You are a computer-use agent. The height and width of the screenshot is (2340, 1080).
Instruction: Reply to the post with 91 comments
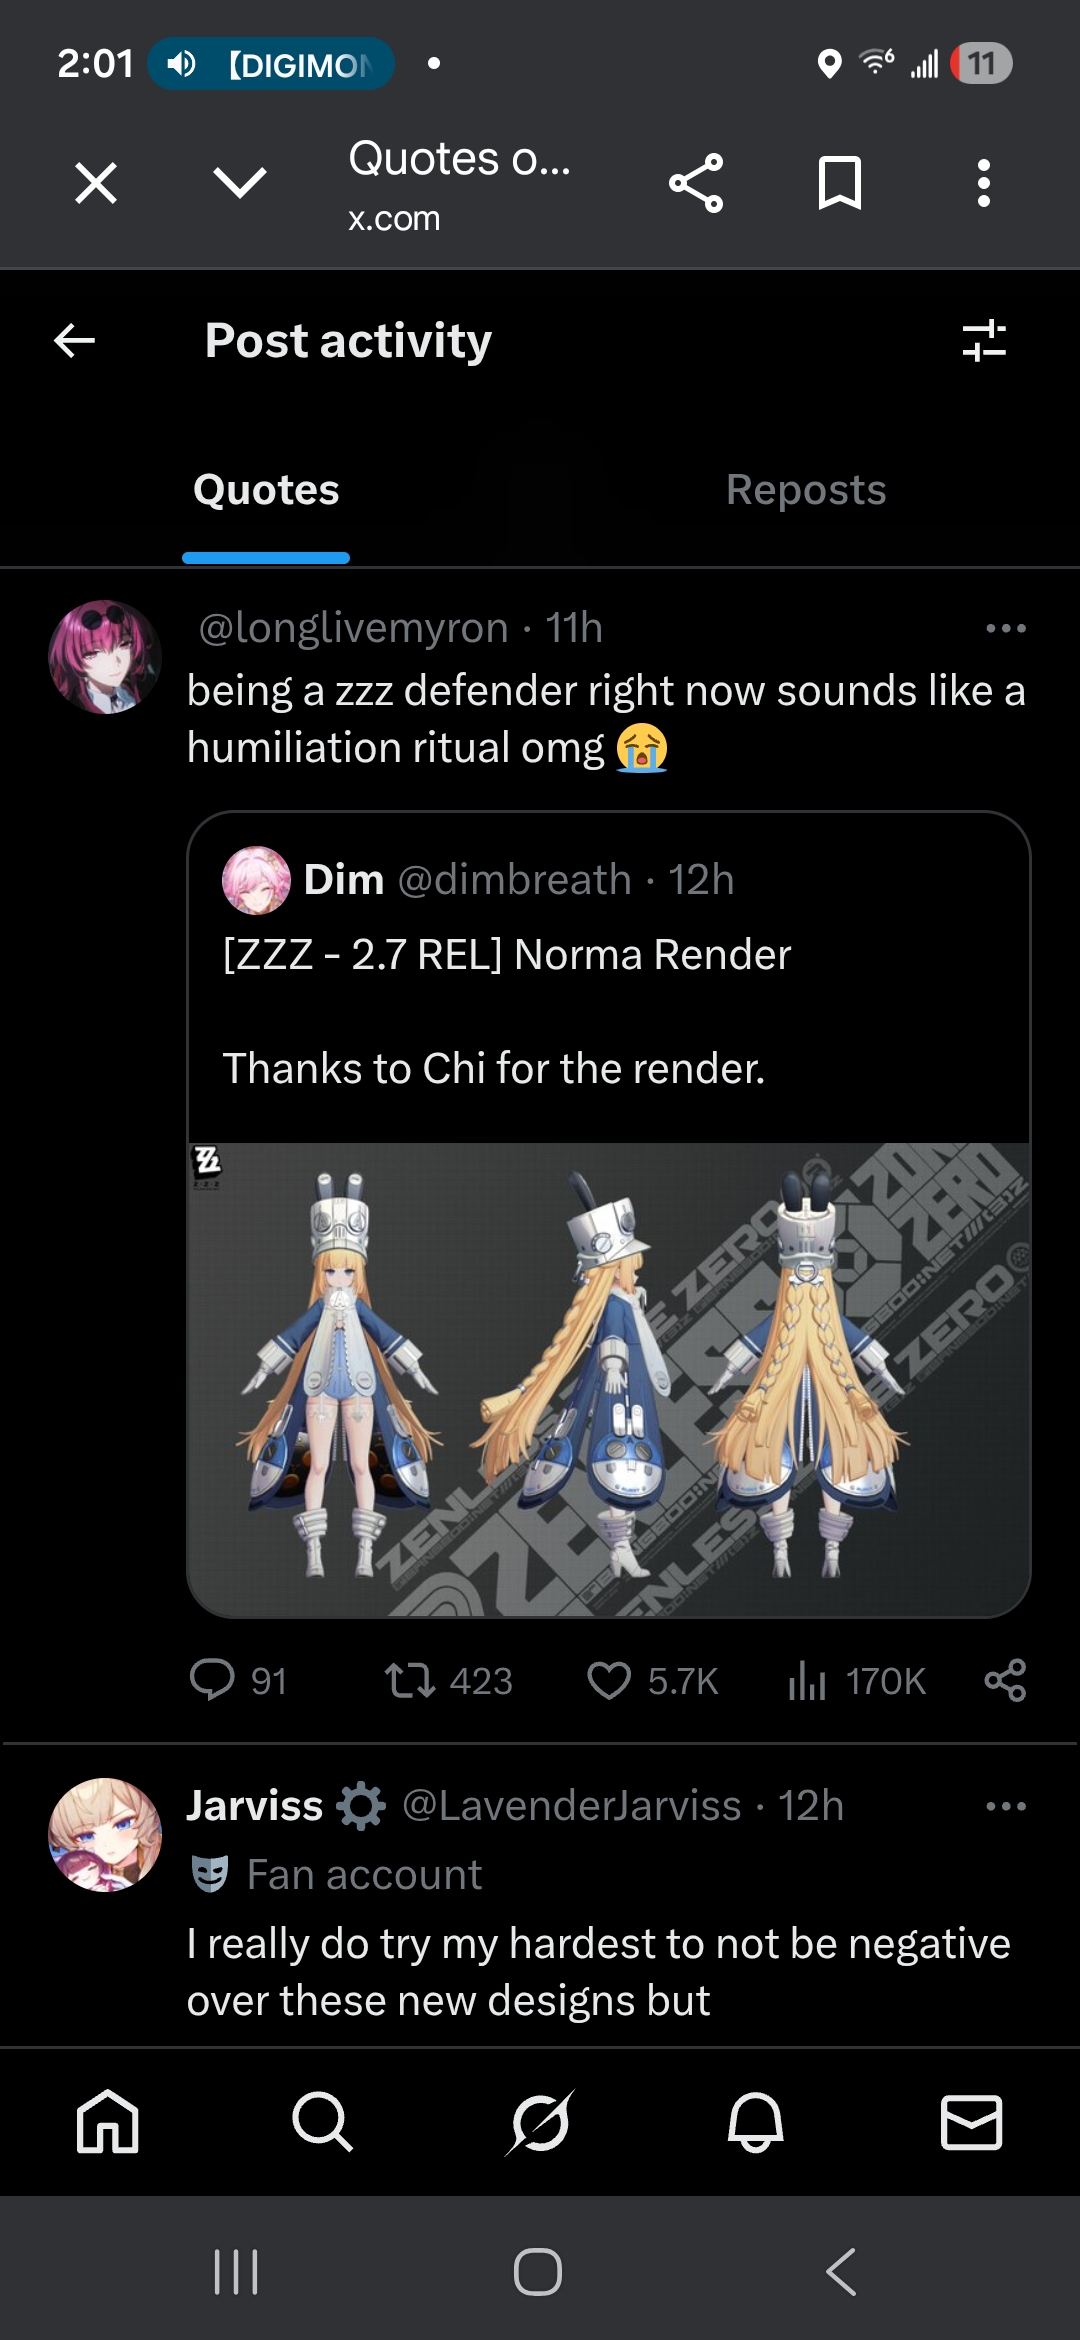238,1681
